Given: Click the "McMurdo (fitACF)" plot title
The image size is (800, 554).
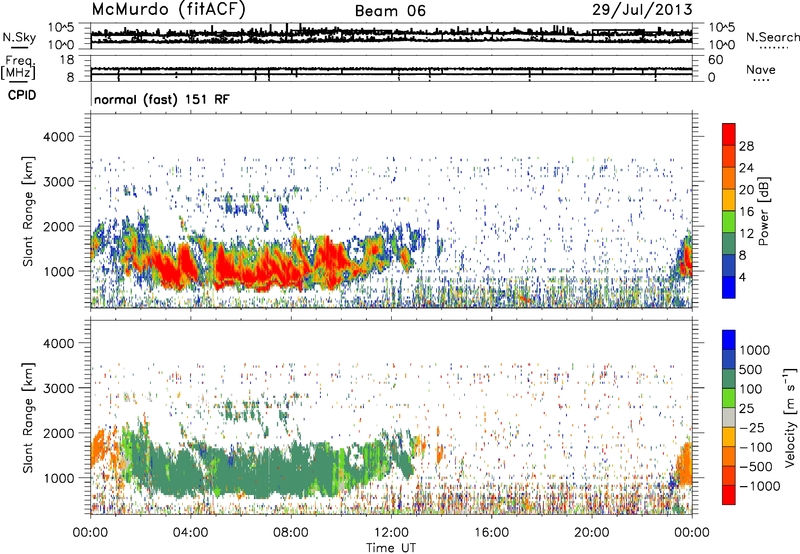Looking at the screenshot, I should [169, 10].
